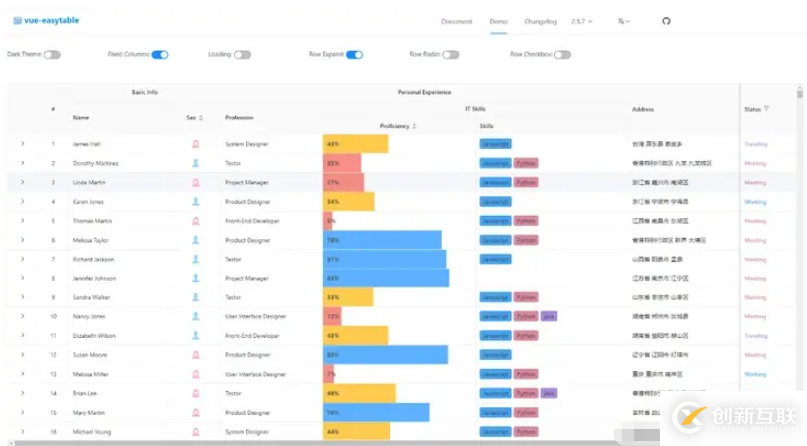Turn off the Fixed Columns switch
The height and width of the screenshot is (446, 807).
pos(160,55)
